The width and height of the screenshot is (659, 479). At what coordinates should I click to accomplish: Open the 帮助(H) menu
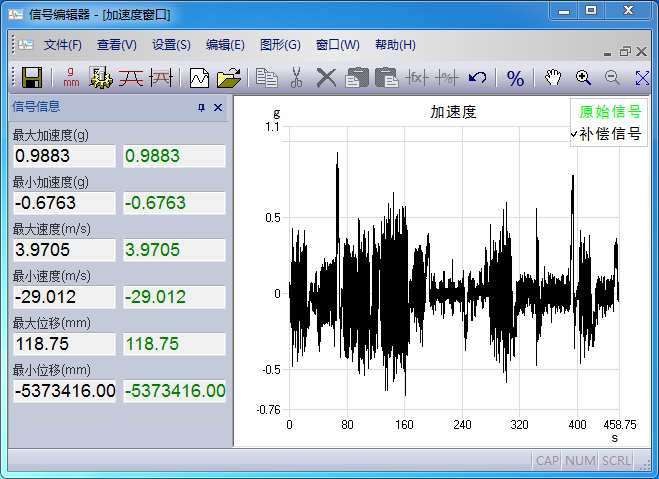[x=395, y=45]
